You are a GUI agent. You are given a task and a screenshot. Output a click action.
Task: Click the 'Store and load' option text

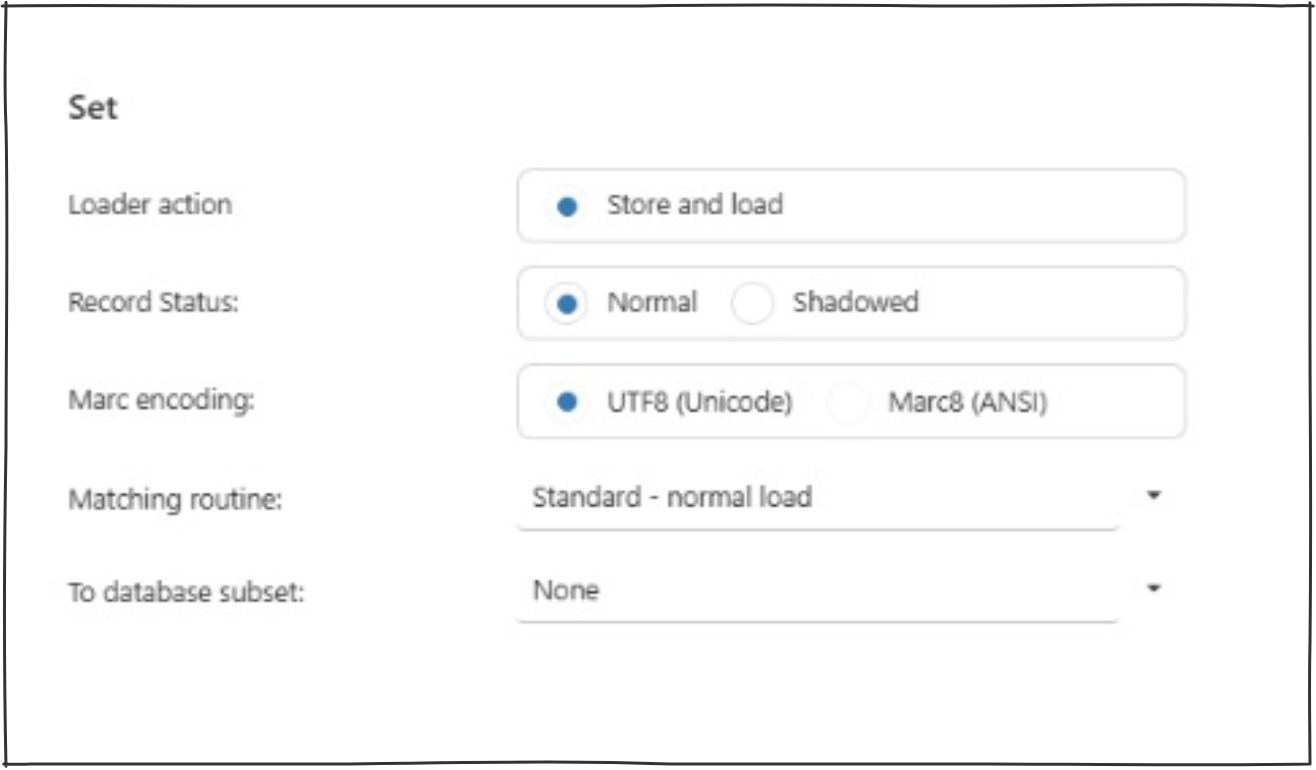(695, 205)
